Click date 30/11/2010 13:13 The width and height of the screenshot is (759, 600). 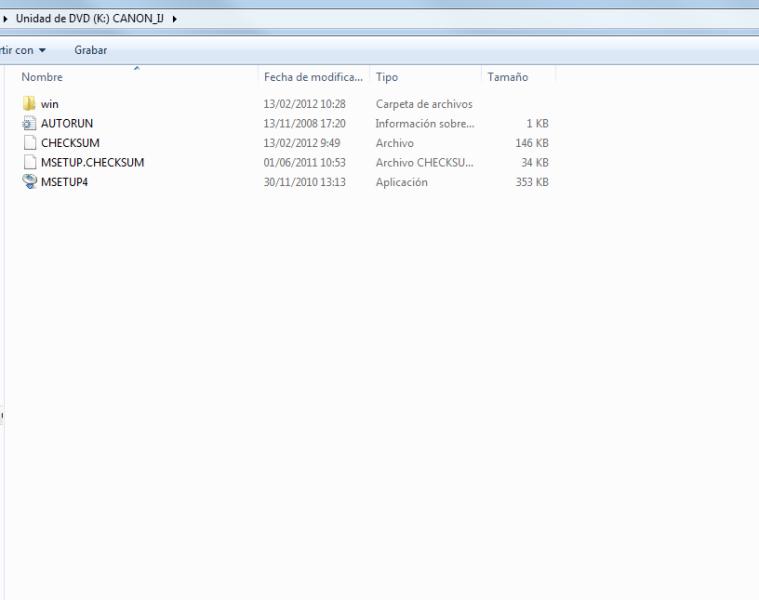pos(304,182)
